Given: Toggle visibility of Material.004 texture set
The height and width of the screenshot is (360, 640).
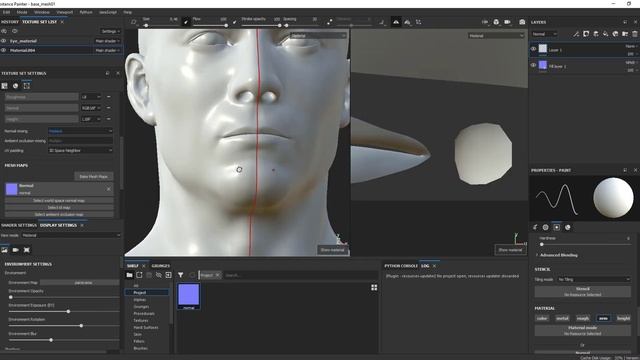Looking at the screenshot, I should (4, 50).
